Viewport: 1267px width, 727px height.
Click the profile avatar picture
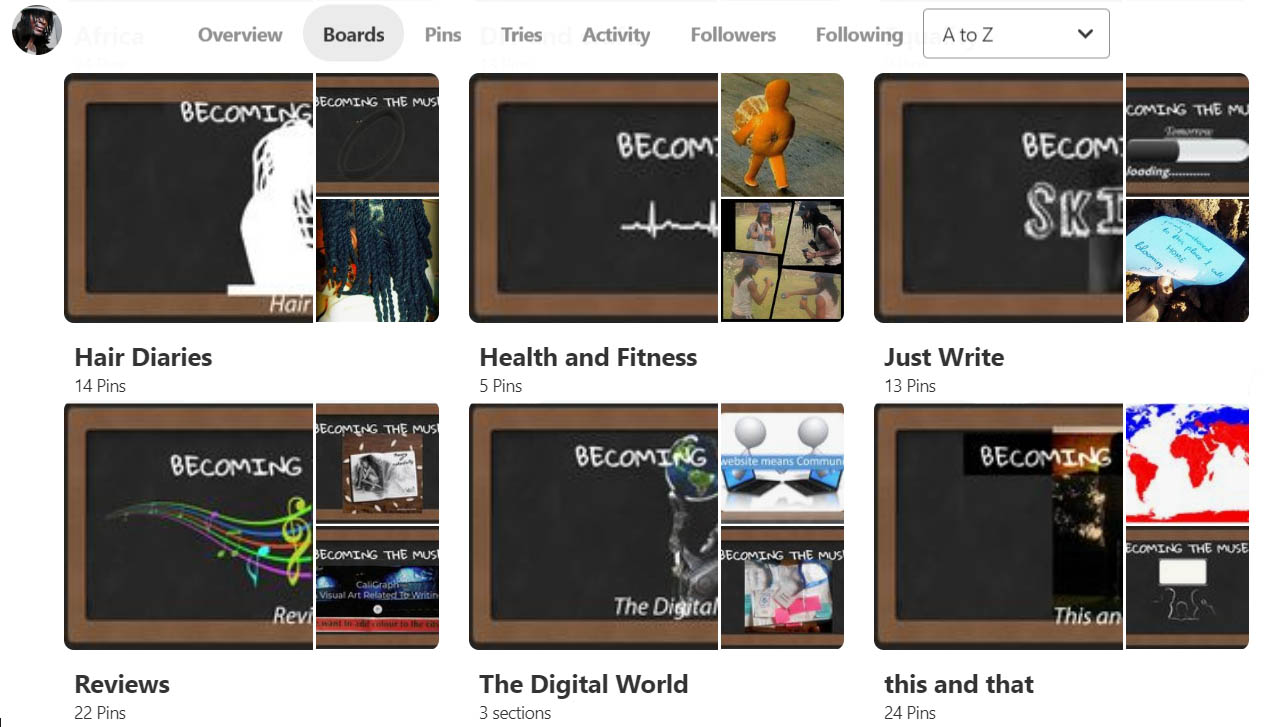click(37, 30)
